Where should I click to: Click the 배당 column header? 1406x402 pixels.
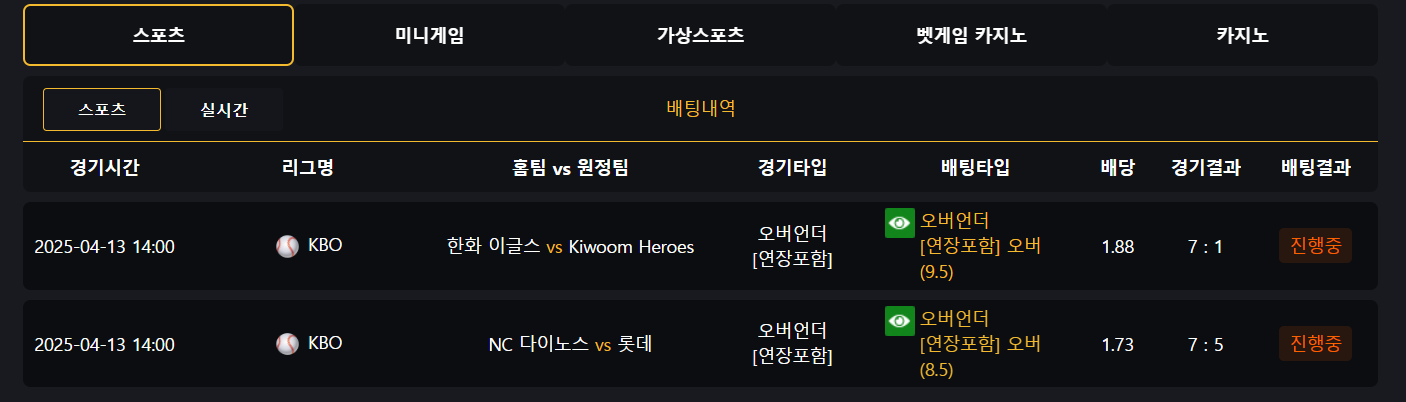(1117, 168)
